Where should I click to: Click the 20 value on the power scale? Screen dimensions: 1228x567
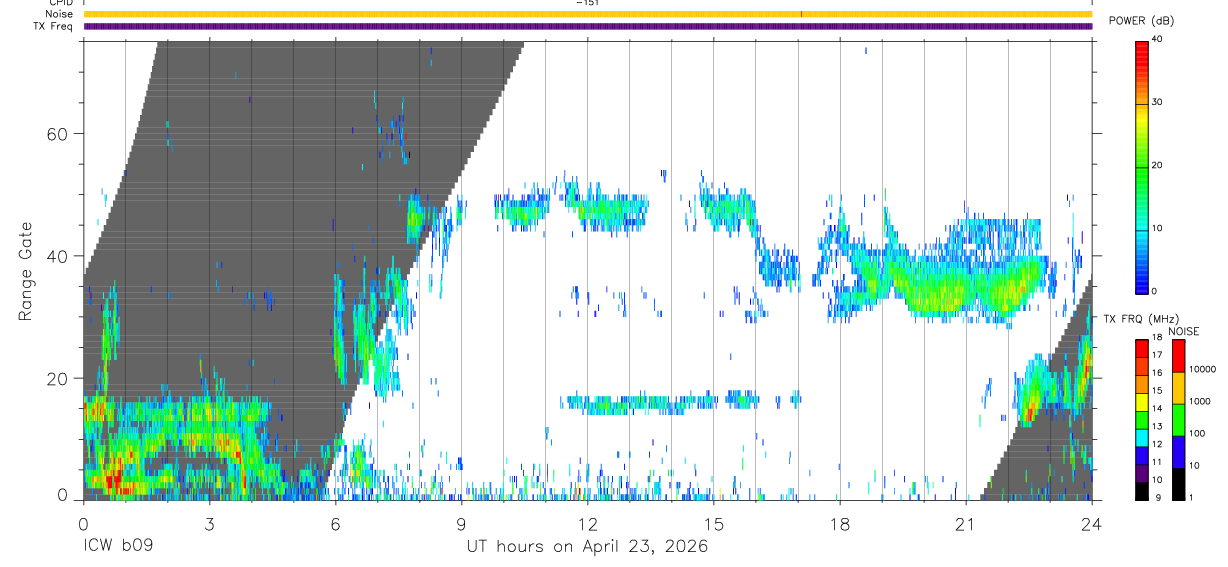1157,165
